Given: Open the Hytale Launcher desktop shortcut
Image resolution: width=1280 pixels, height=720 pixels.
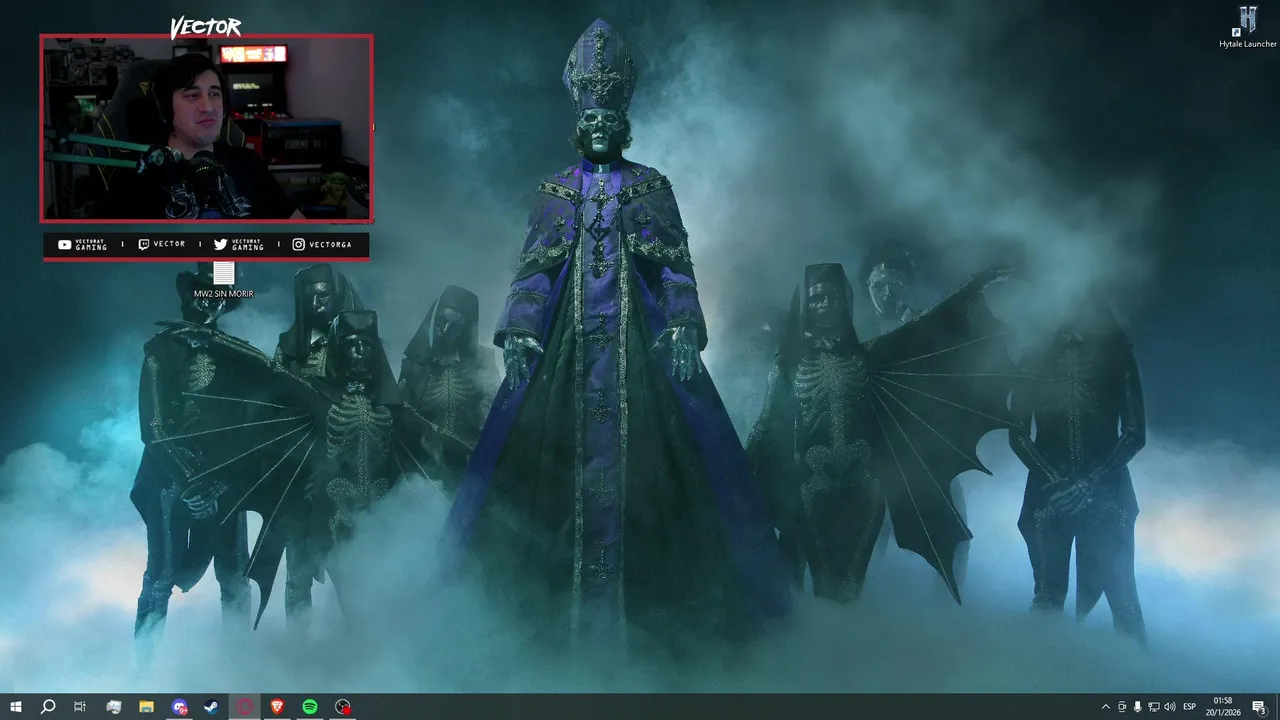Looking at the screenshot, I should [x=1247, y=26].
